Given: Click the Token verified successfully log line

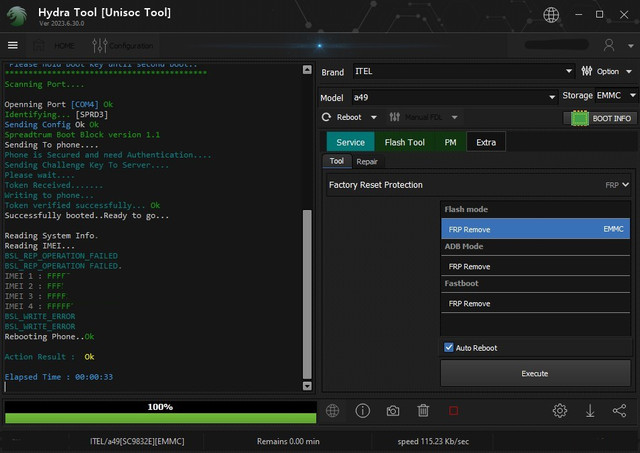Looking at the screenshot, I should (x=82, y=205).
